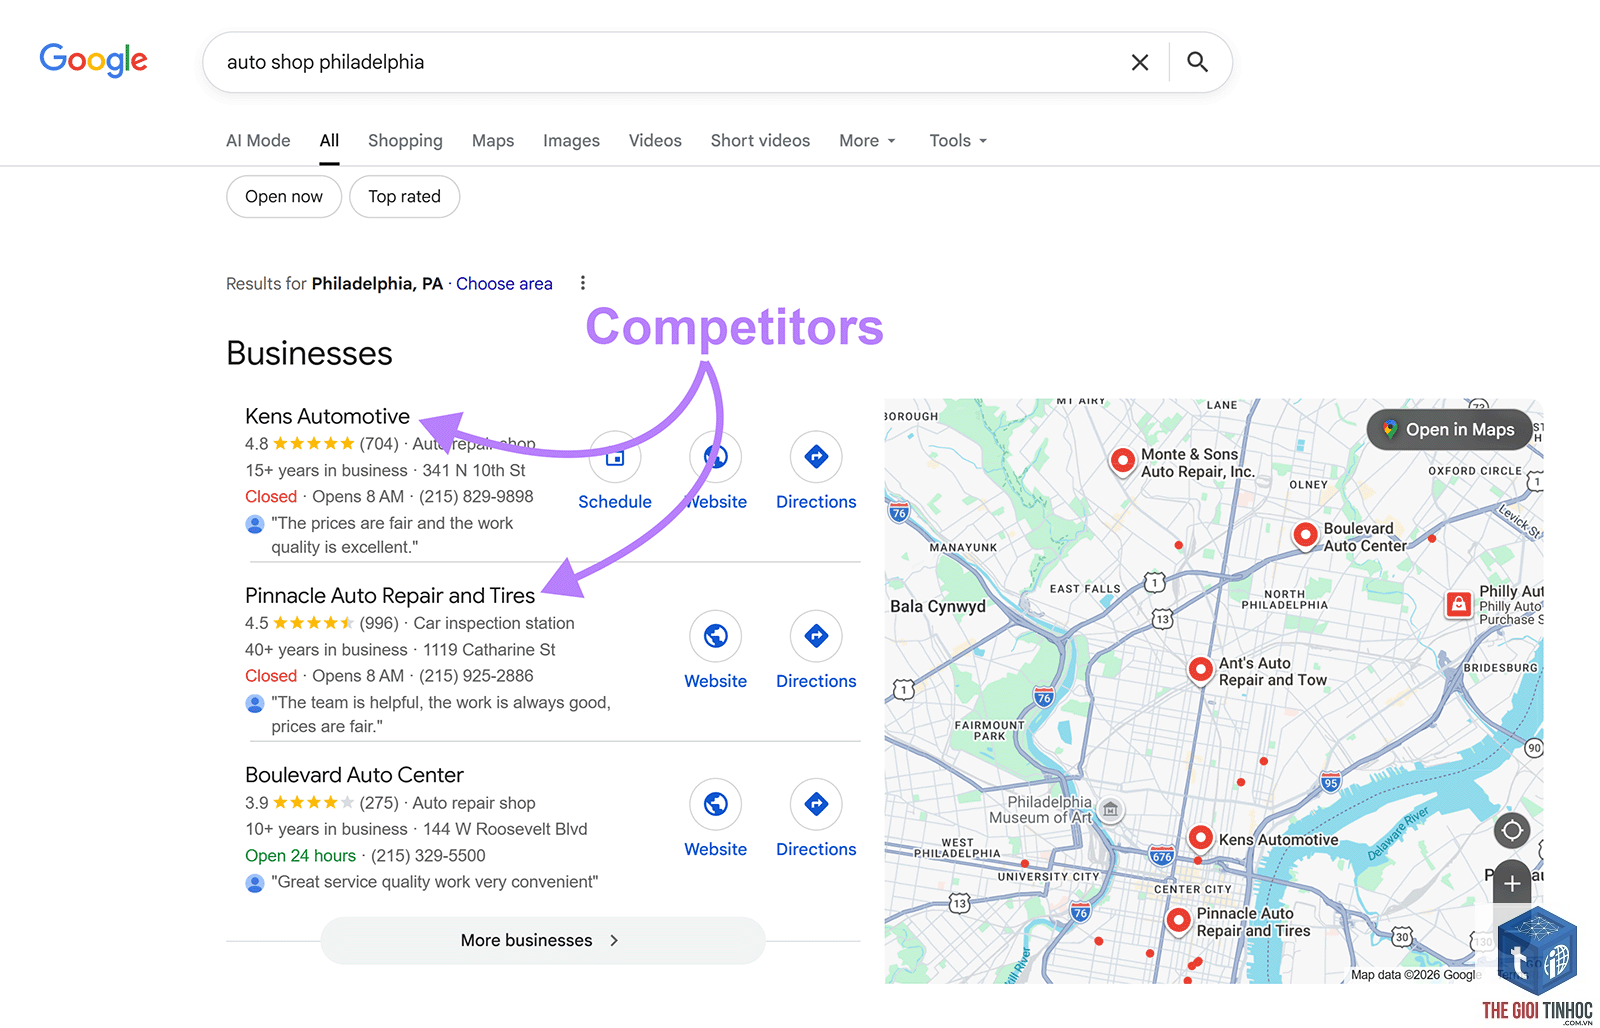
Task: Click the Ant's Auto Repair map pin
Action: pos(1201,670)
